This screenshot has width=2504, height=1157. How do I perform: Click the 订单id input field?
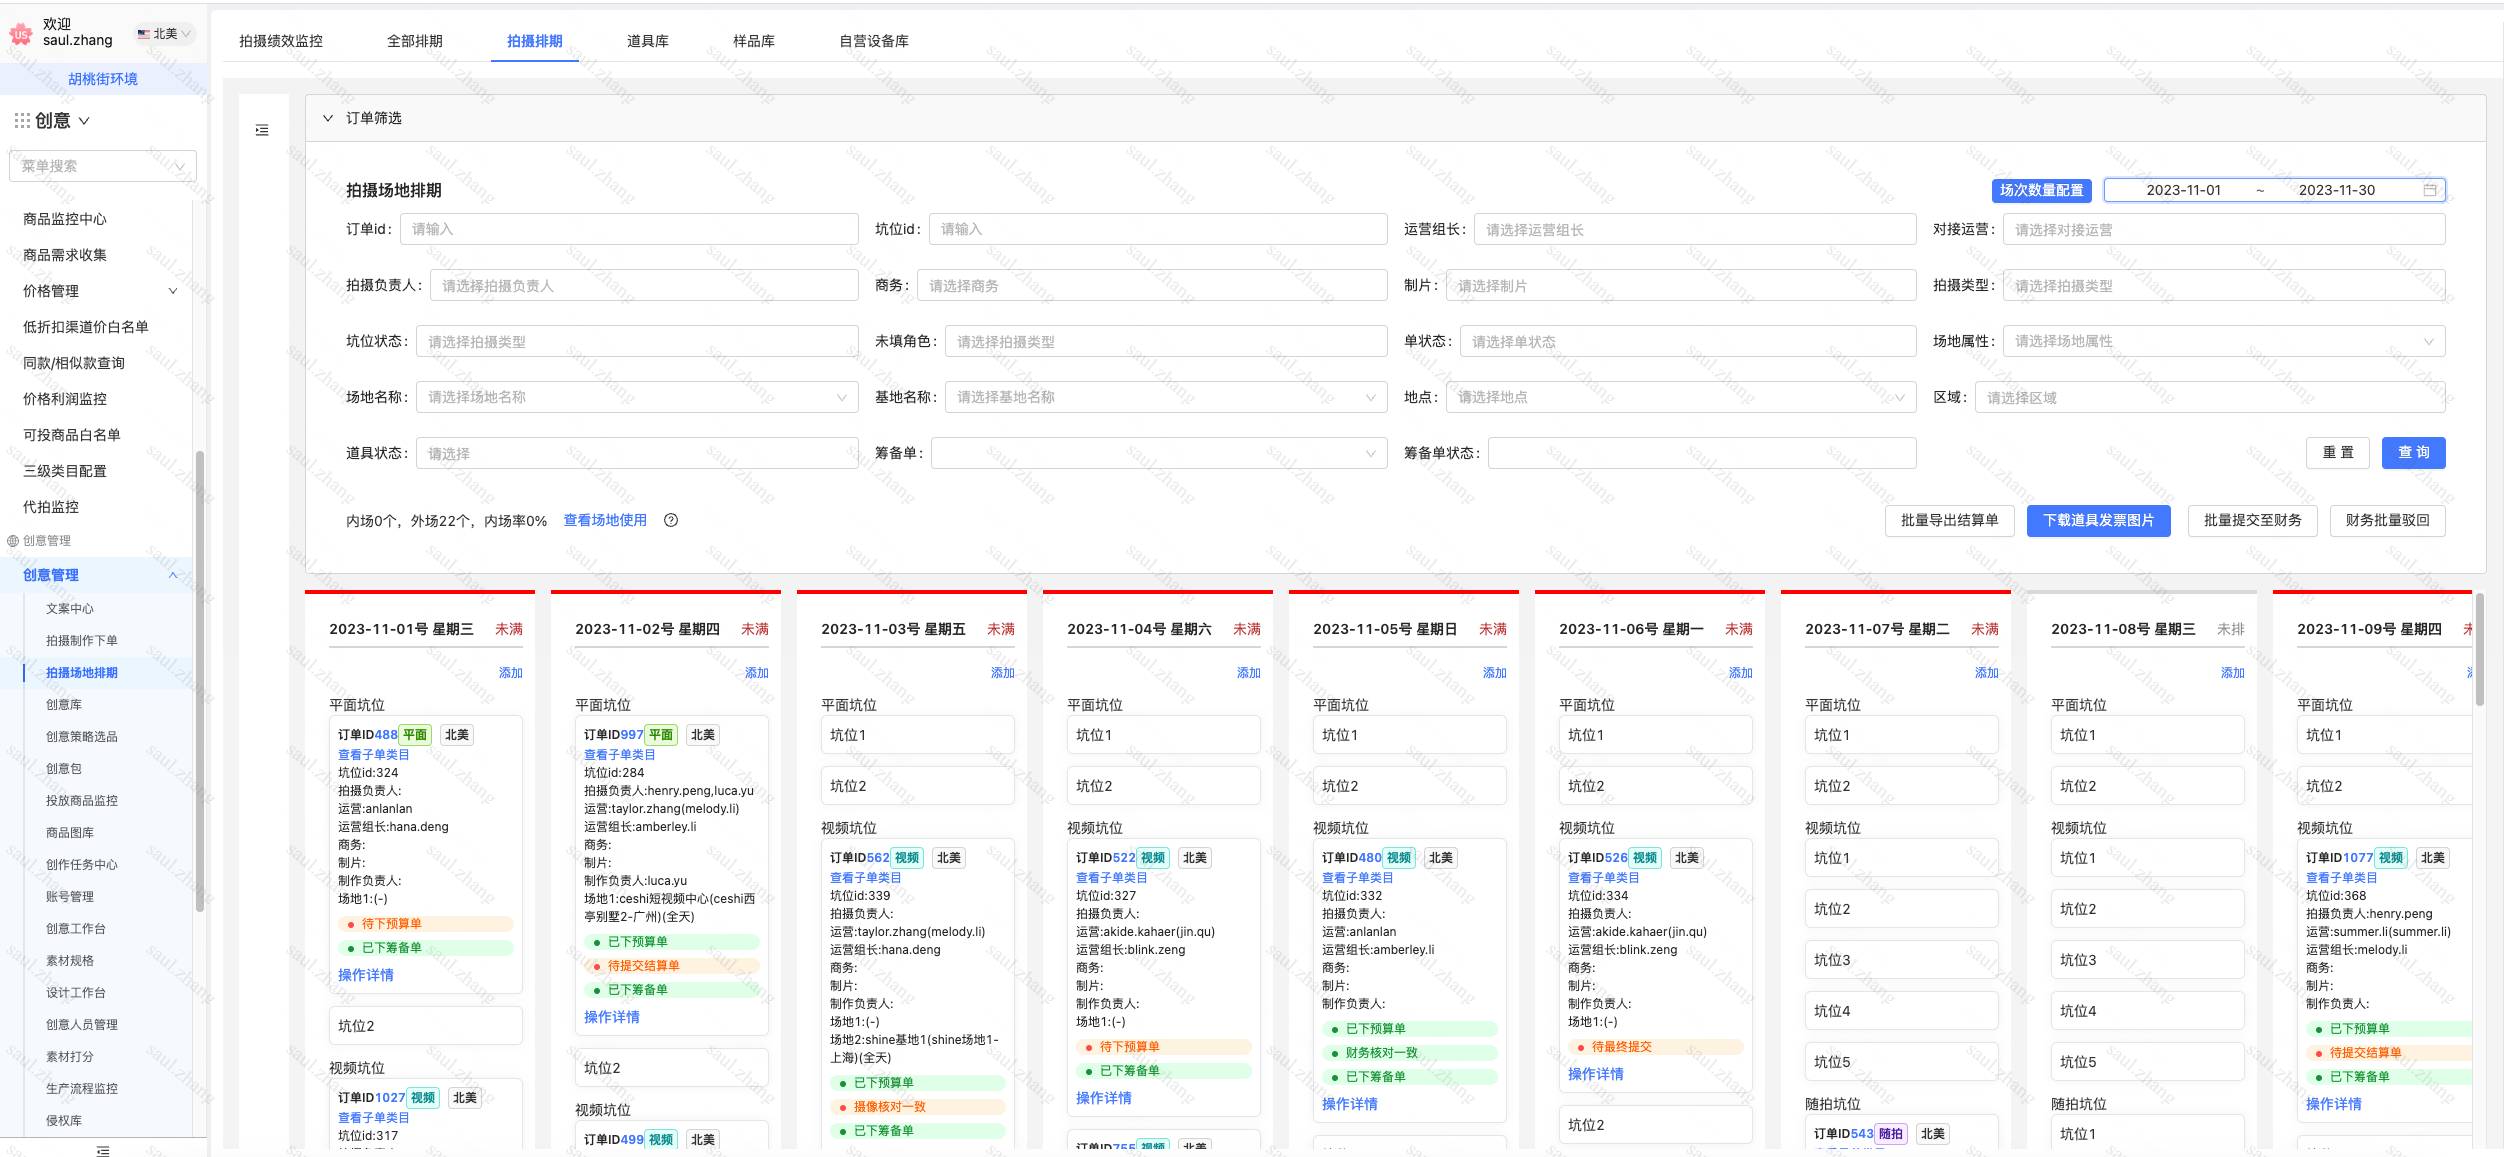[x=628, y=229]
